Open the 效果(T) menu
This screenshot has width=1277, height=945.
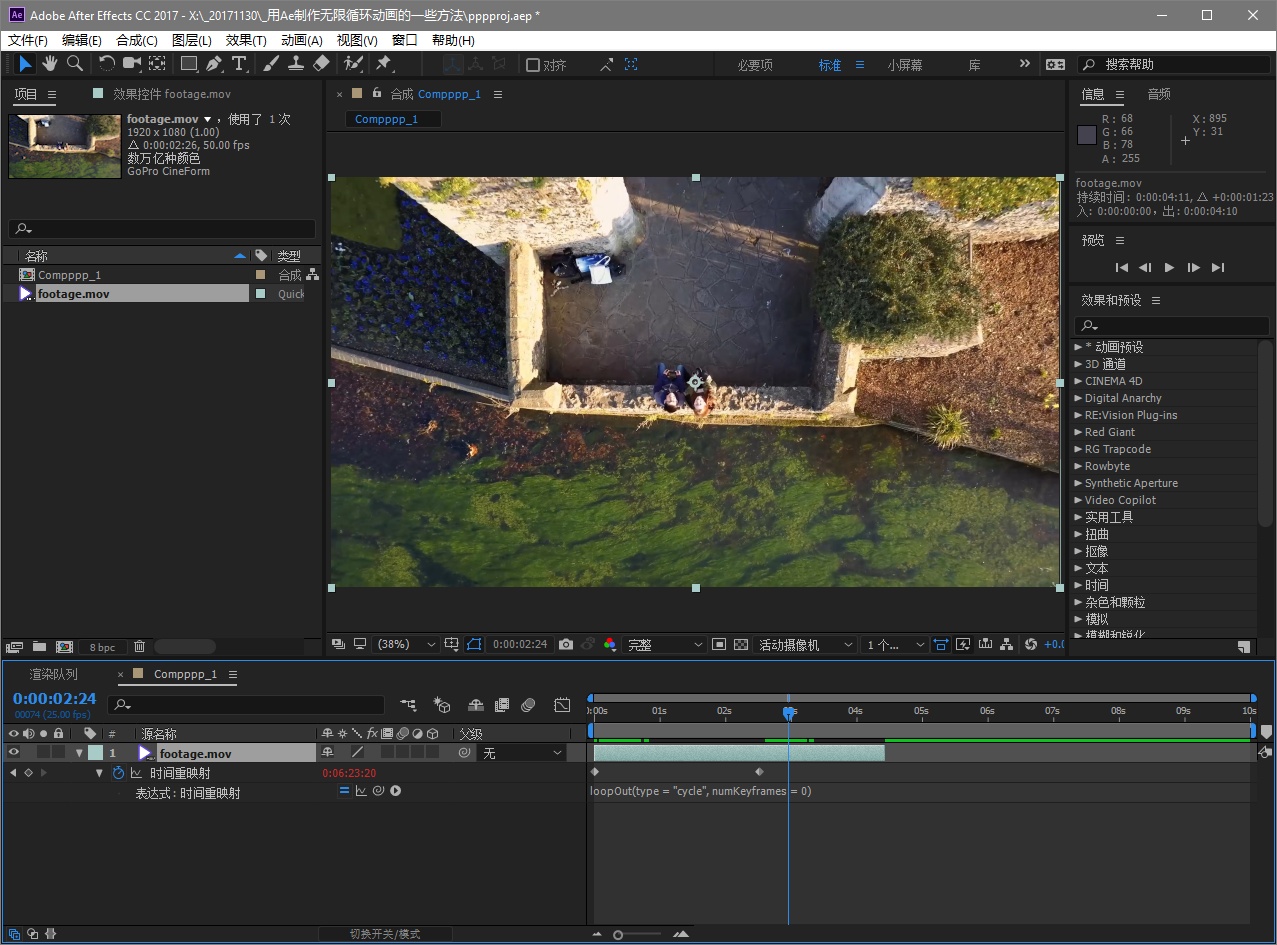click(246, 41)
